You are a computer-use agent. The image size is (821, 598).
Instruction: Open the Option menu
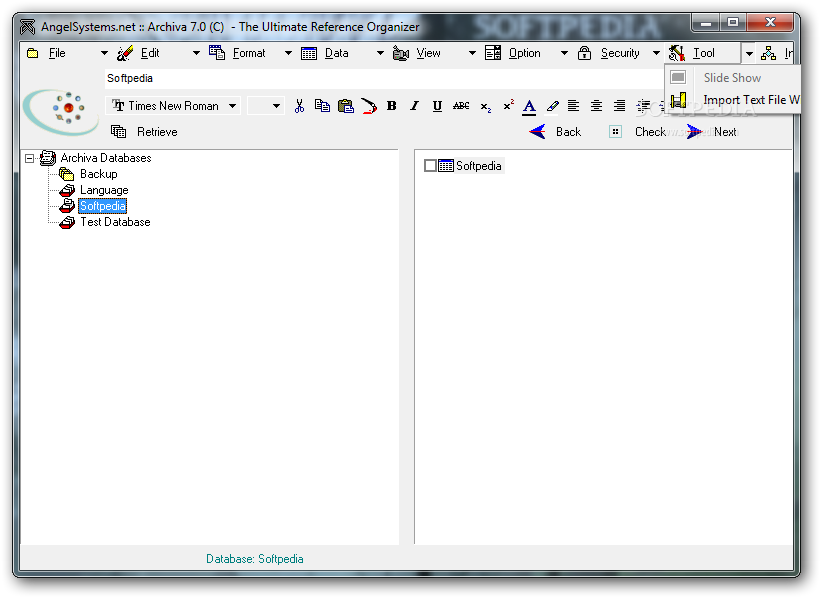tap(525, 53)
